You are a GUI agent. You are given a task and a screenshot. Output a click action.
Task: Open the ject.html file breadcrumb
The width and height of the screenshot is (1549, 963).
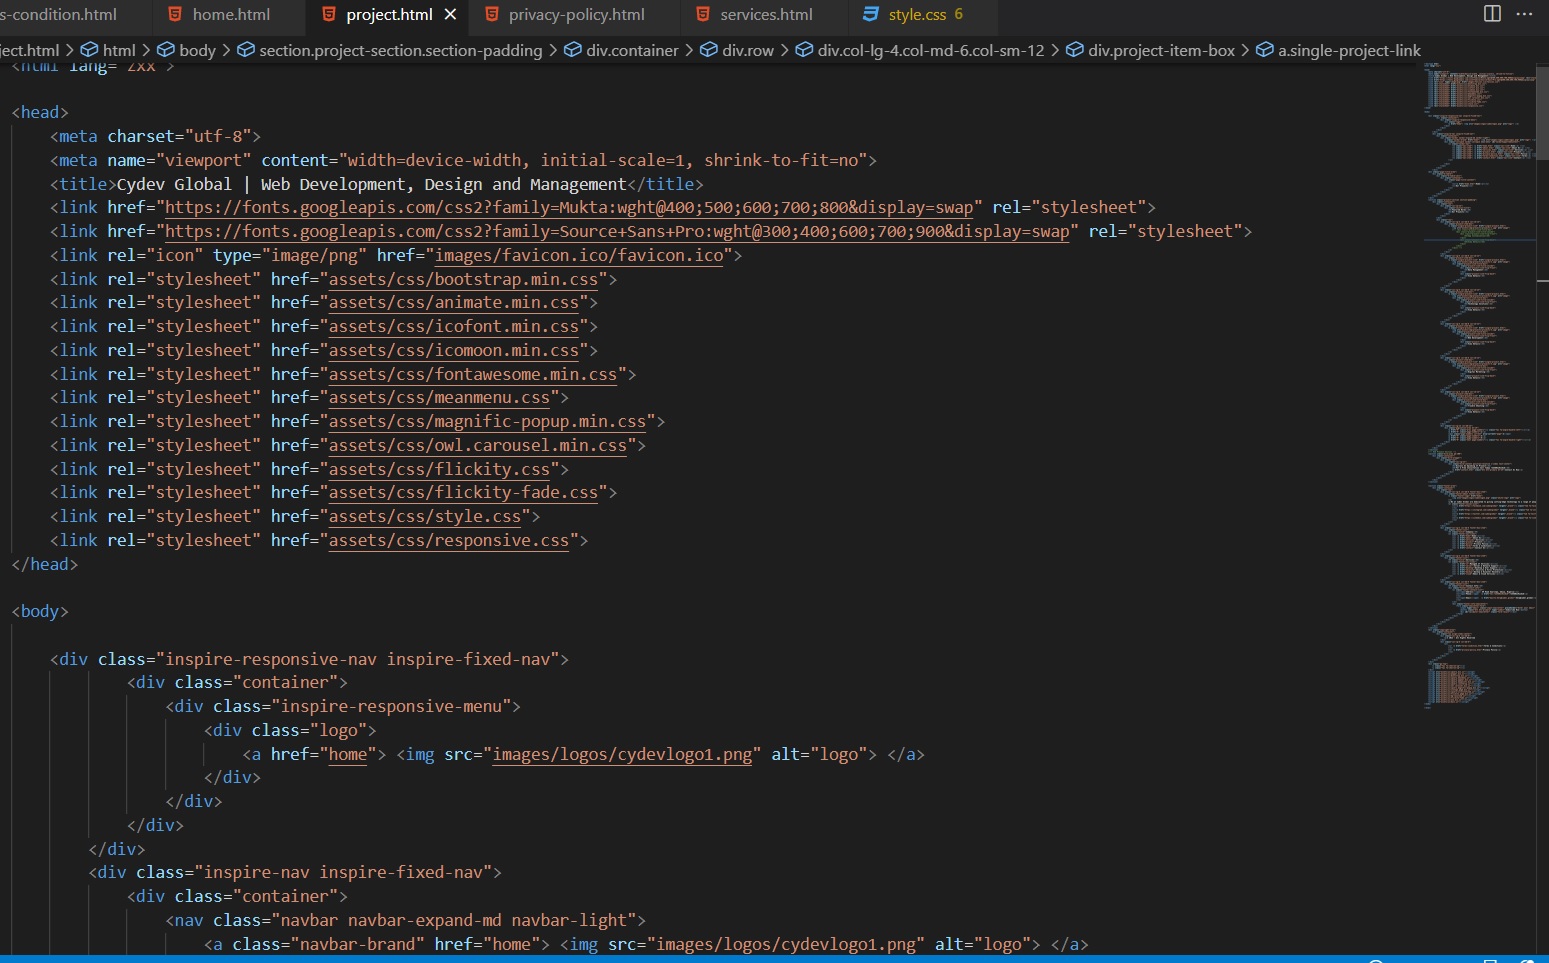(x=29, y=50)
